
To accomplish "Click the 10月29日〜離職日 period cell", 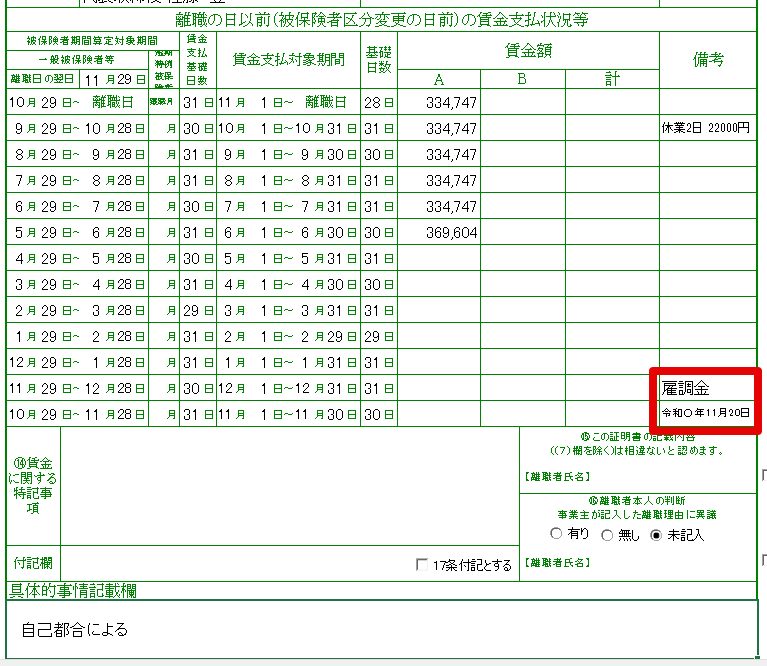I will click(x=77, y=102).
